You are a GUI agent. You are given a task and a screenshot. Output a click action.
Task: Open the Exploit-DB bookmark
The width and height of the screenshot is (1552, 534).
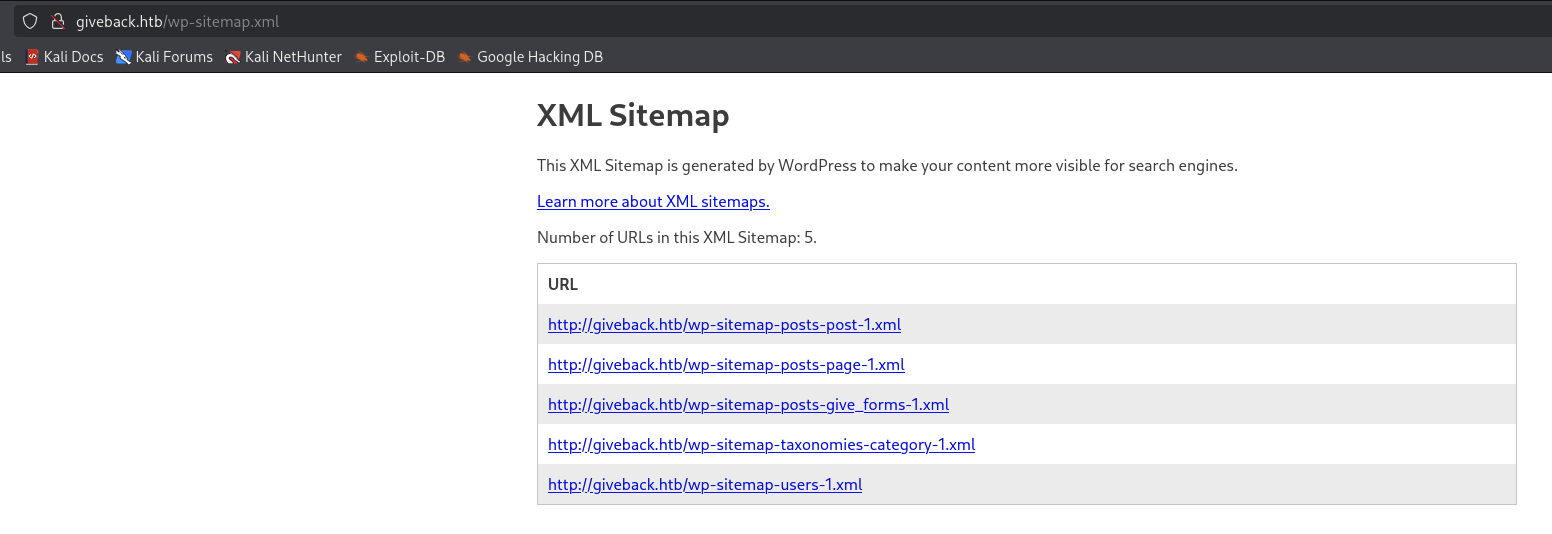coord(400,57)
